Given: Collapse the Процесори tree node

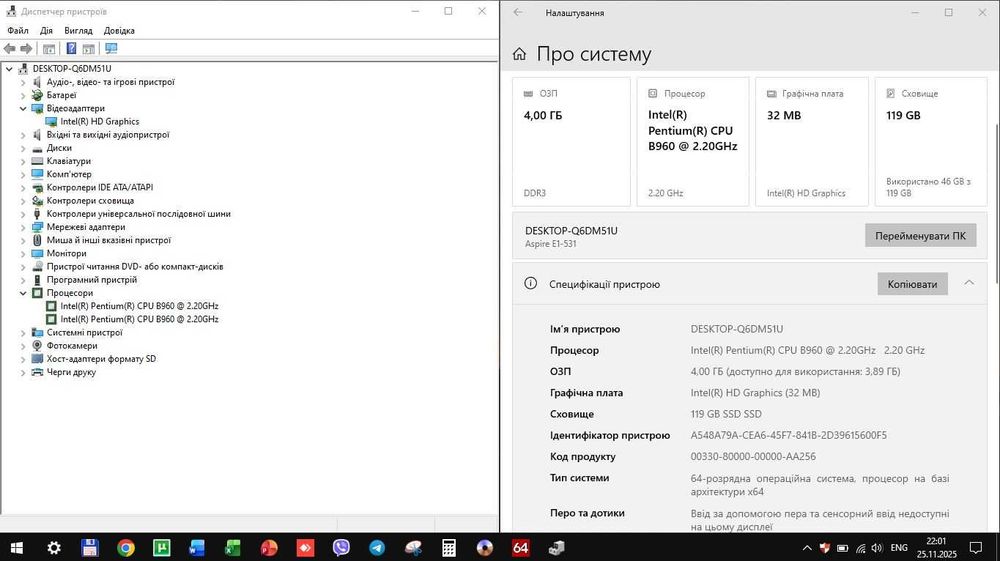Looking at the screenshot, I should 23,293.
